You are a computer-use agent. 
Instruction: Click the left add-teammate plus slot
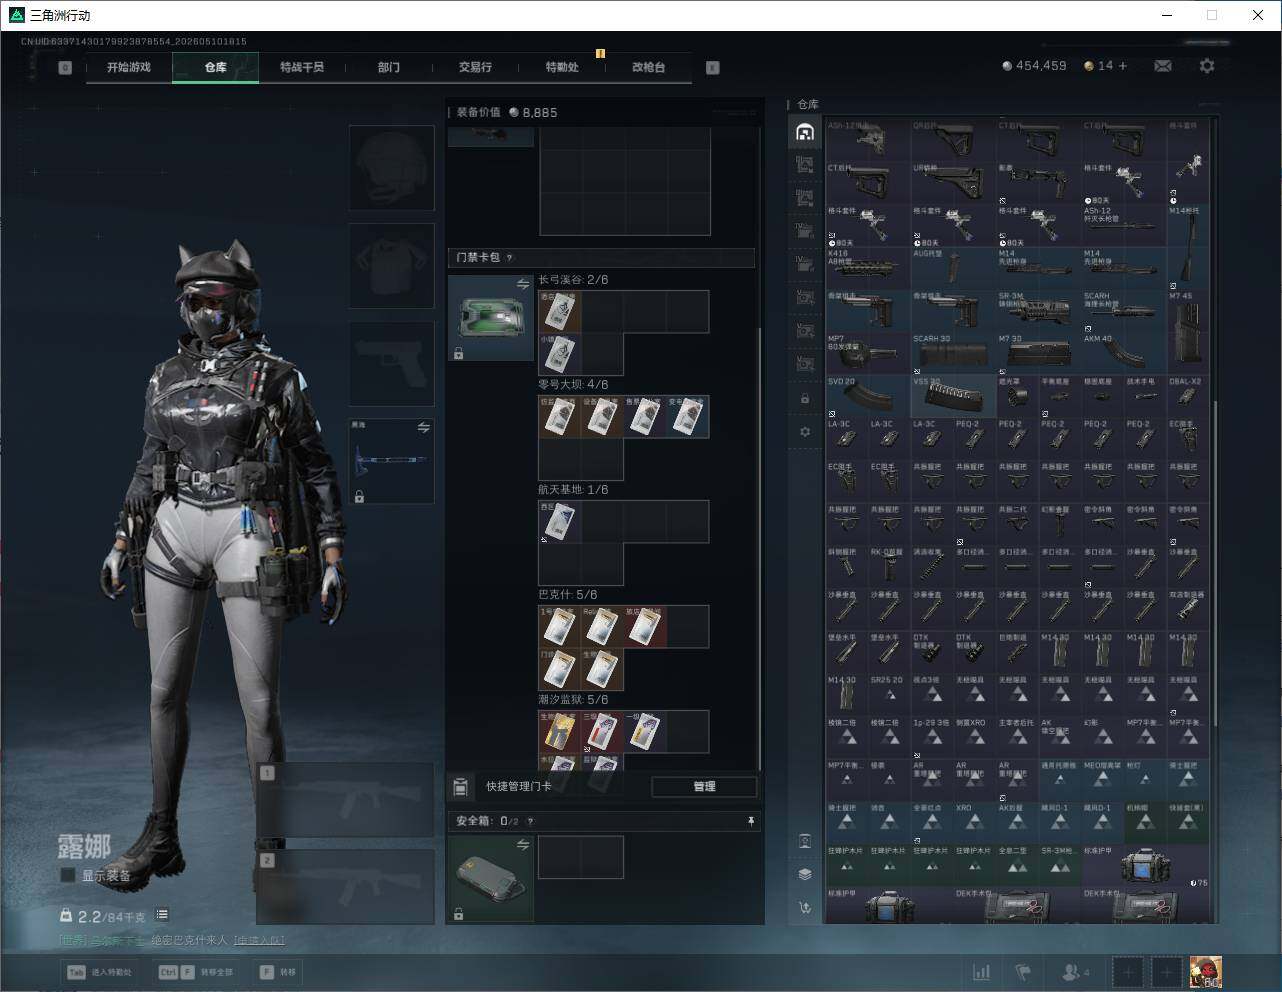pos(1129,972)
